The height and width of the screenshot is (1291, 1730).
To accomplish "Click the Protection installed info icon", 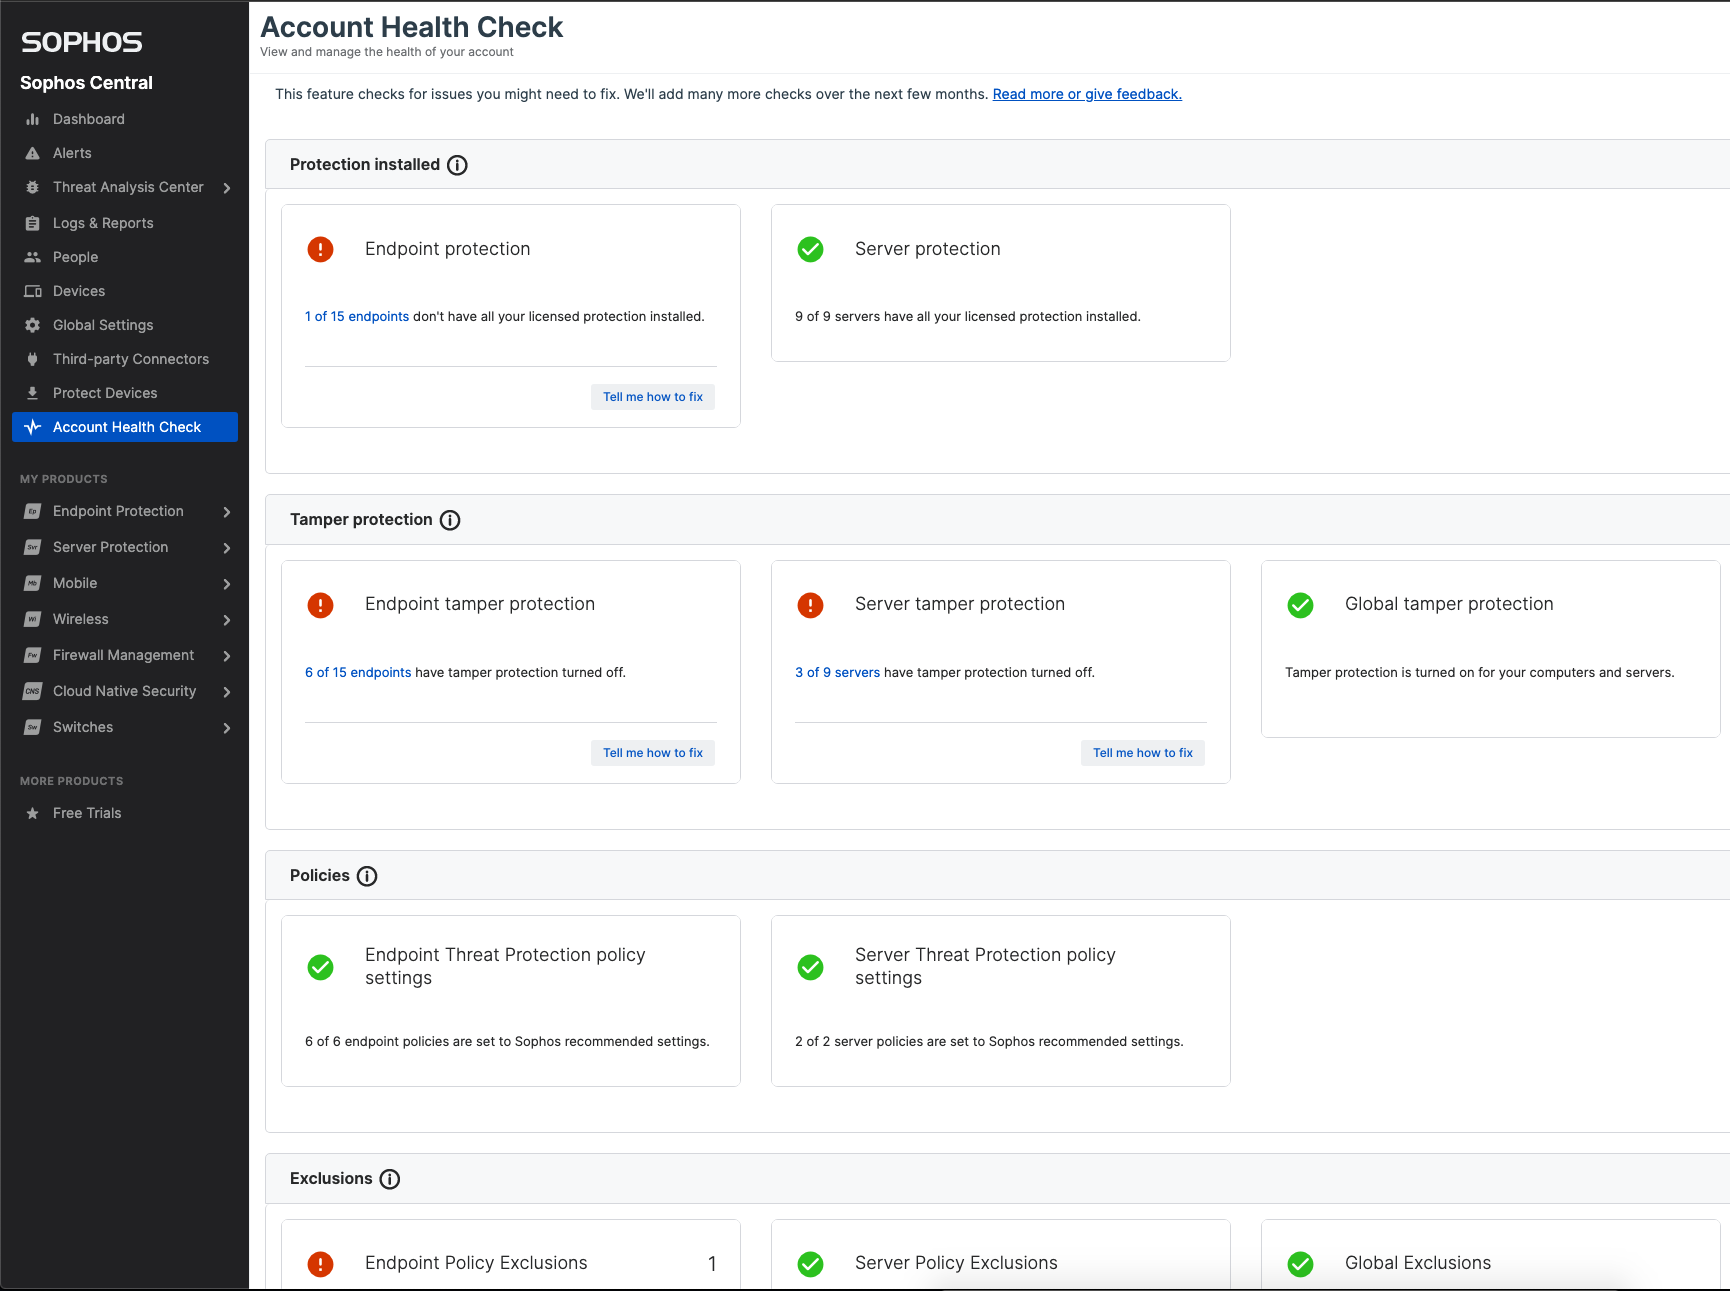I will (x=457, y=165).
